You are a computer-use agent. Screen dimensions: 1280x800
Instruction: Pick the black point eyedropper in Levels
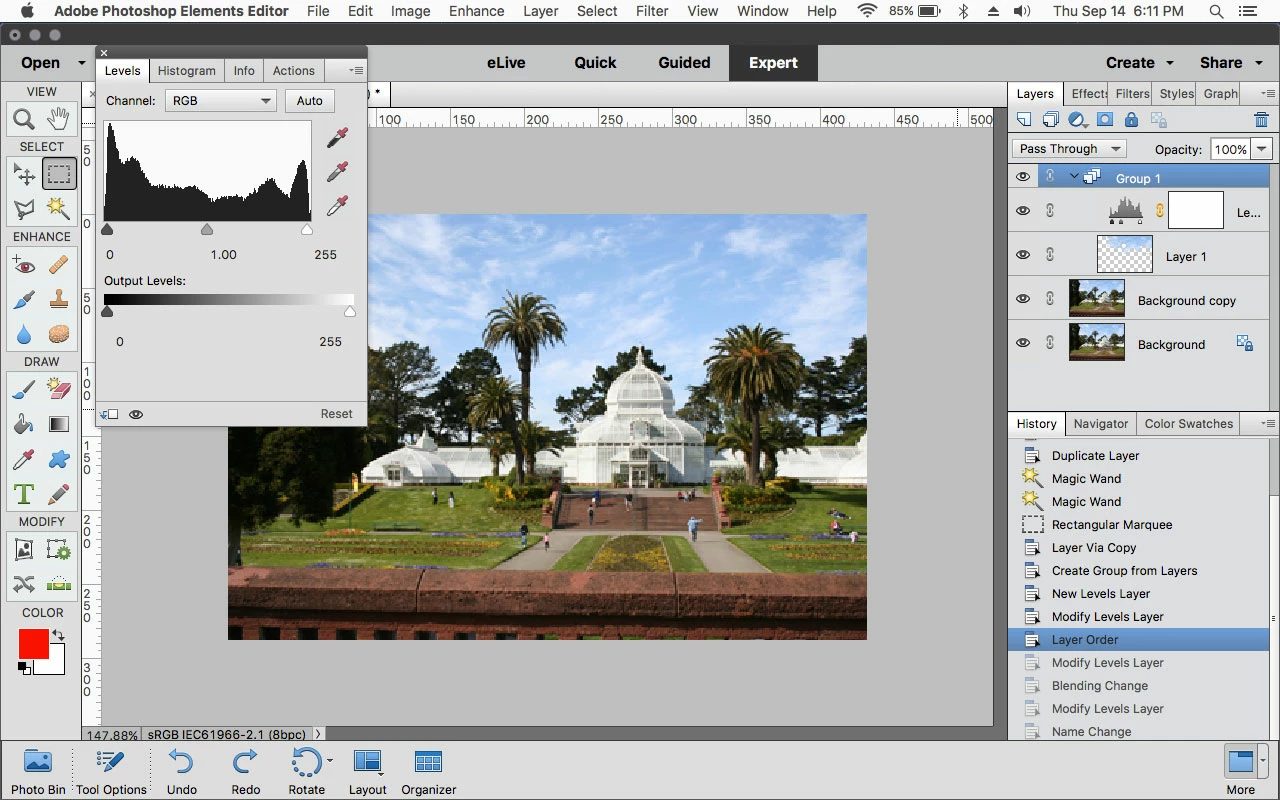click(338, 137)
